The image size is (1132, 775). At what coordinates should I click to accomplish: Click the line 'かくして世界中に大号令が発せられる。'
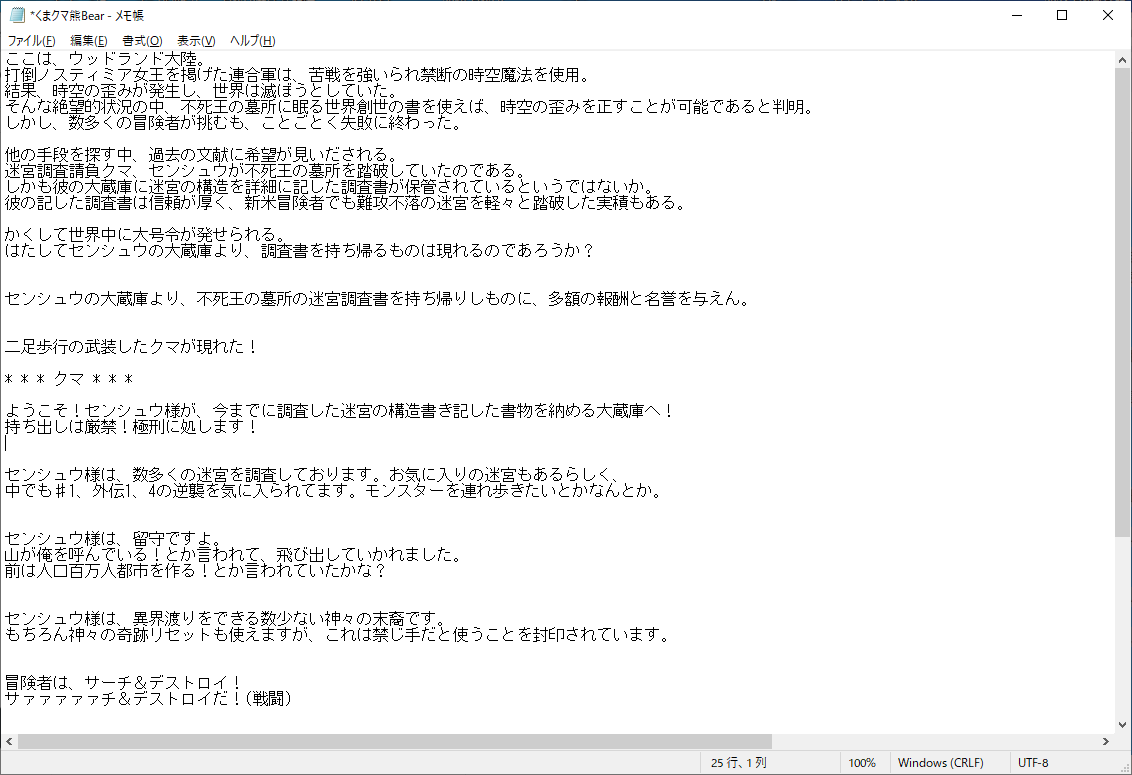(x=147, y=234)
